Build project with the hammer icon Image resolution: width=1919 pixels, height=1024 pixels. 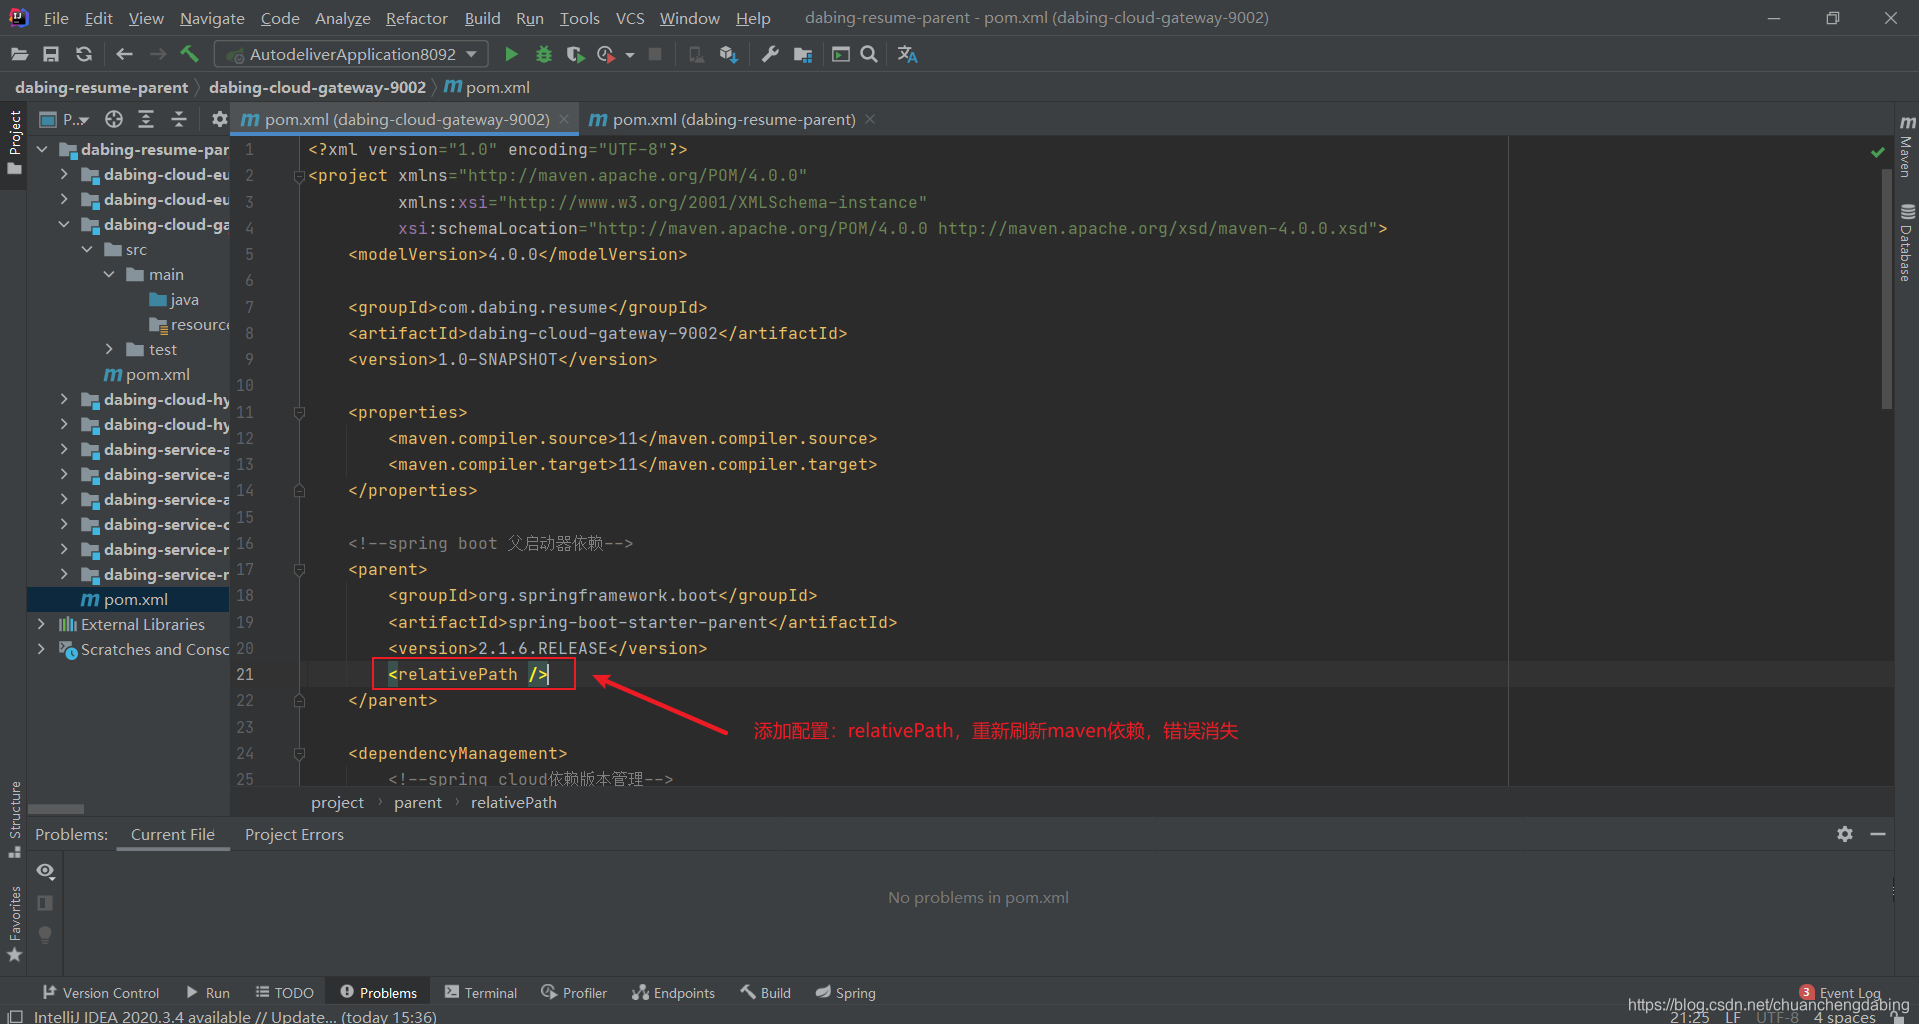pos(189,54)
